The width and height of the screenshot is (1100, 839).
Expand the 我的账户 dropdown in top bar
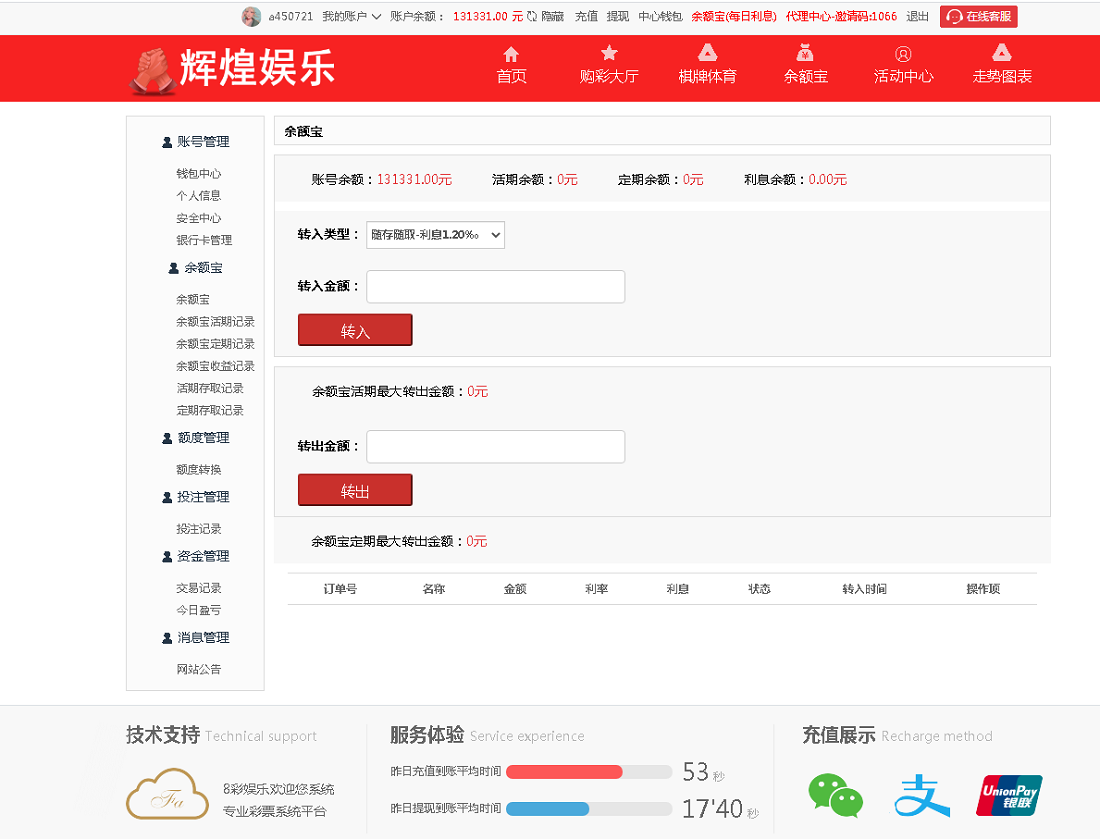click(x=345, y=16)
